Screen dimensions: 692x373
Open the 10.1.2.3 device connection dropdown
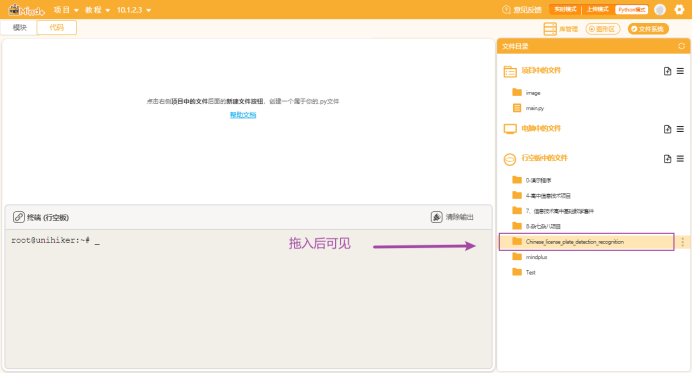134,10
